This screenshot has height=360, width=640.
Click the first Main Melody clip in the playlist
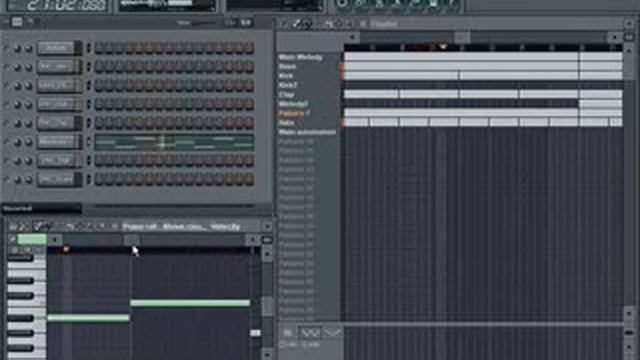coord(461,57)
